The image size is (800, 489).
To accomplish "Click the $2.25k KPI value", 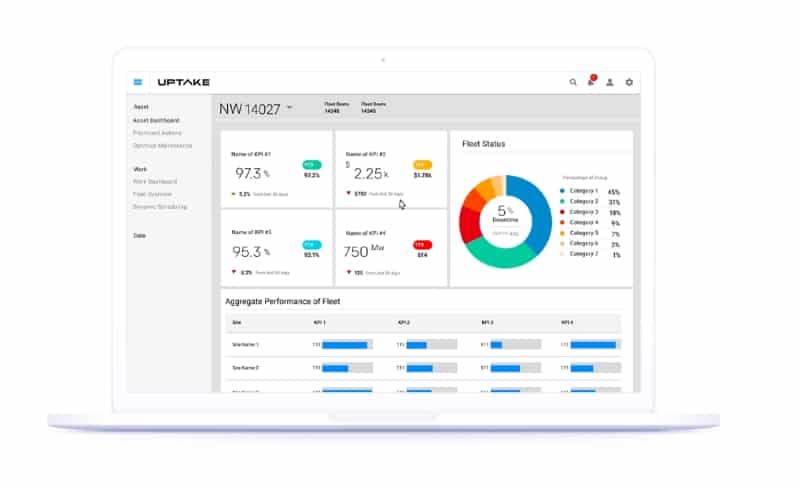I will [367, 173].
